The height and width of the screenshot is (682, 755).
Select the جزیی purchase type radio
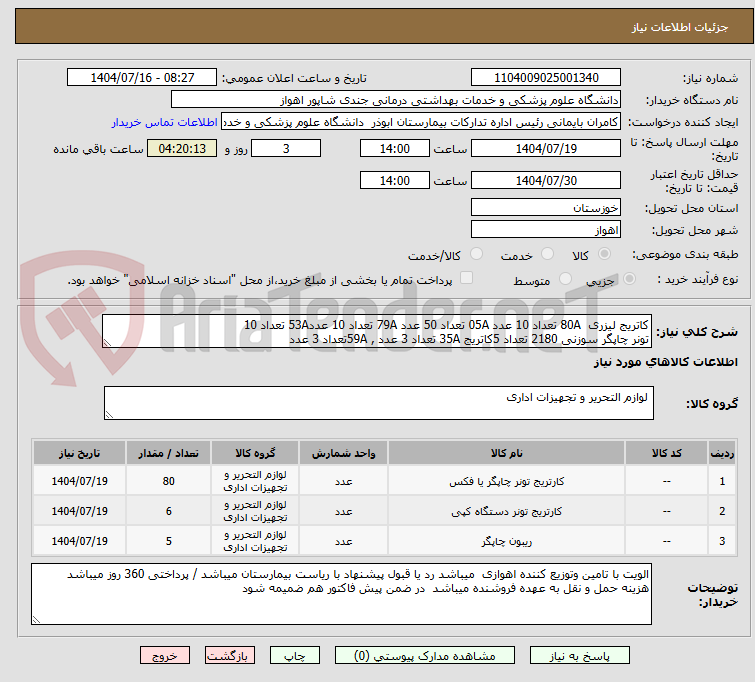(629, 279)
